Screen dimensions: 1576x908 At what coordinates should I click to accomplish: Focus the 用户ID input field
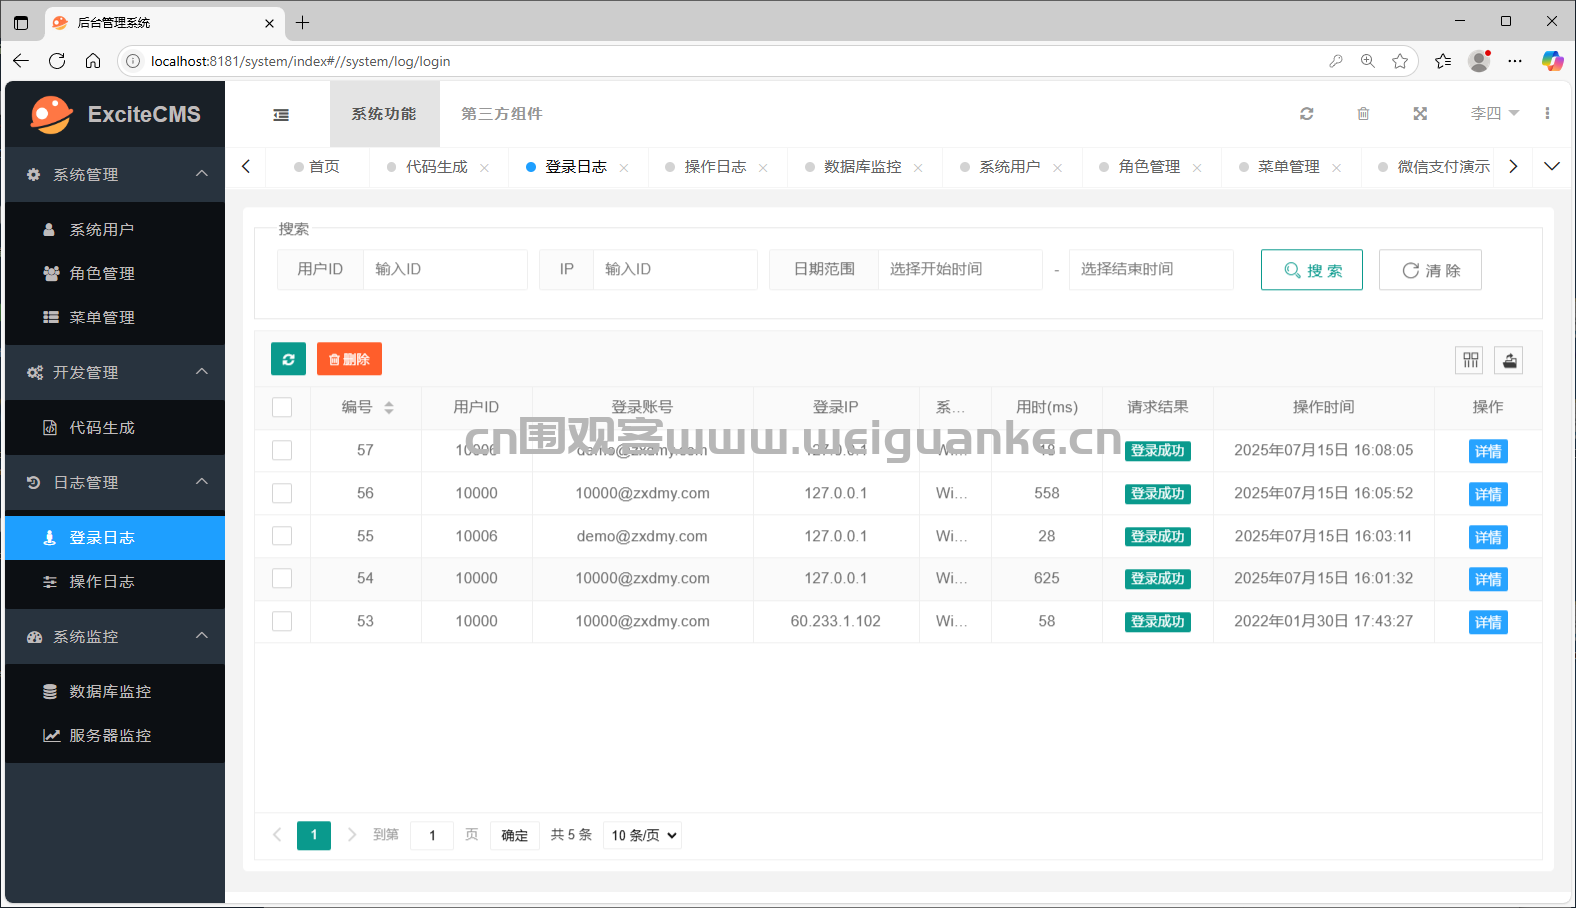click(x=445, y=269)
